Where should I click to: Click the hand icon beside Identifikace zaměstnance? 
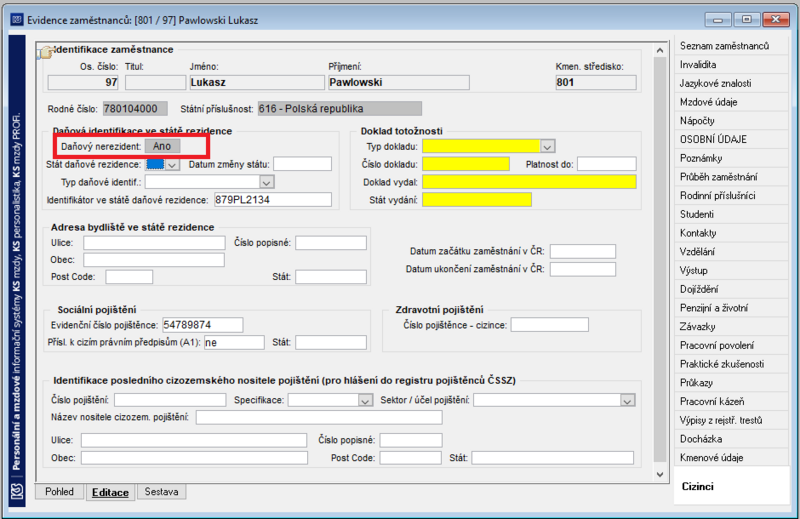pos(46,52)
